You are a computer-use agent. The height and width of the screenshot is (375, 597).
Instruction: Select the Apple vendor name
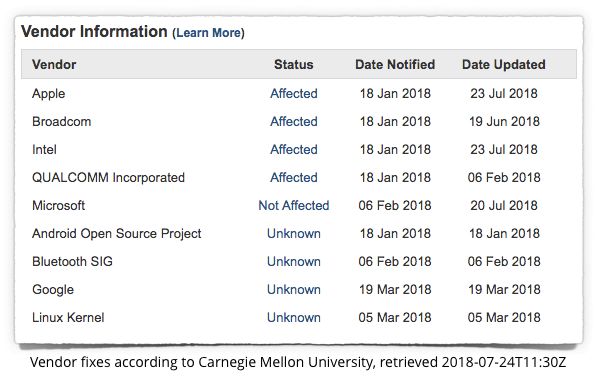click(x=48, y=94)
